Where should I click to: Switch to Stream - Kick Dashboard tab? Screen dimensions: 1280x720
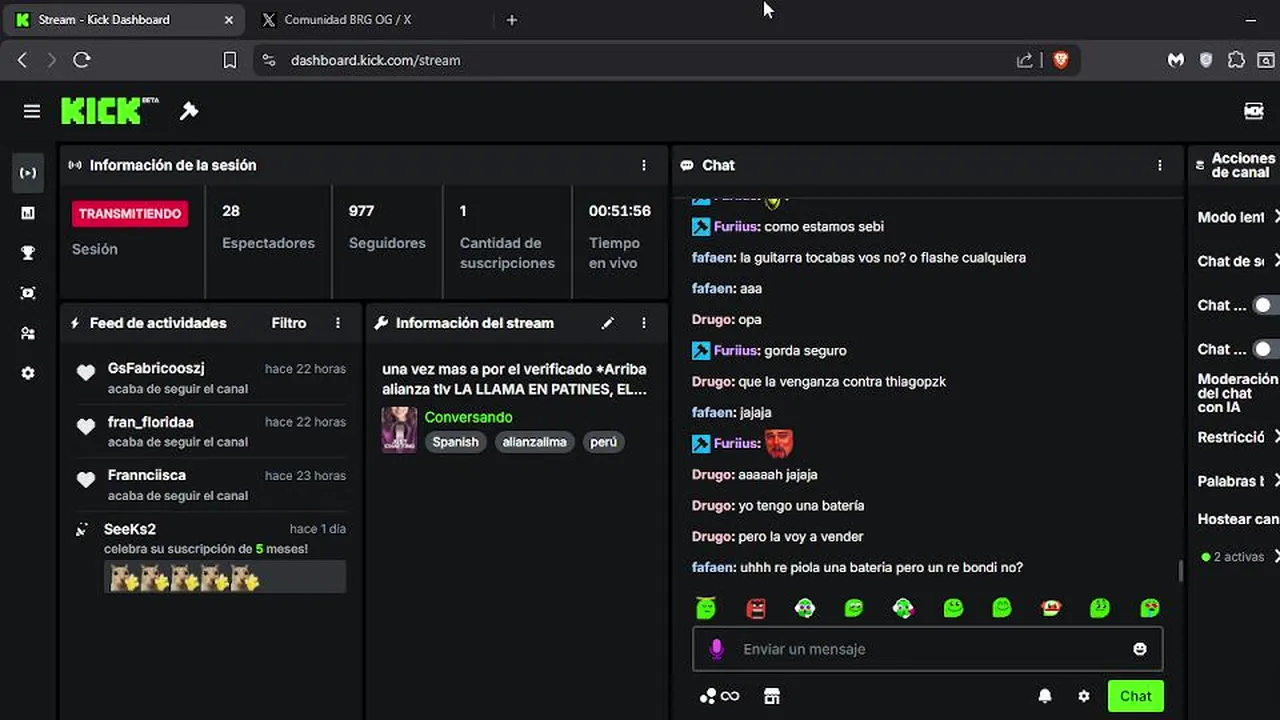[125, 20]
